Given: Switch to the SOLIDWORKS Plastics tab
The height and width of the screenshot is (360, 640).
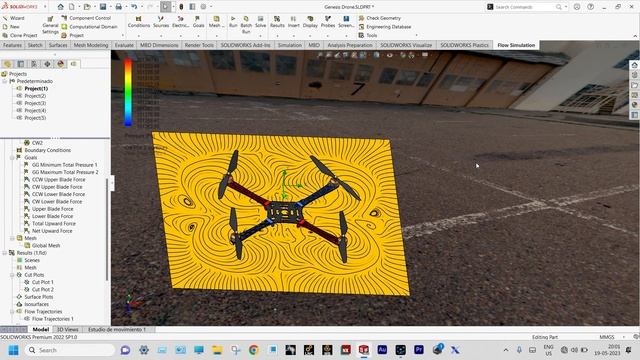Looking at the screenshot, I should 464,45.
